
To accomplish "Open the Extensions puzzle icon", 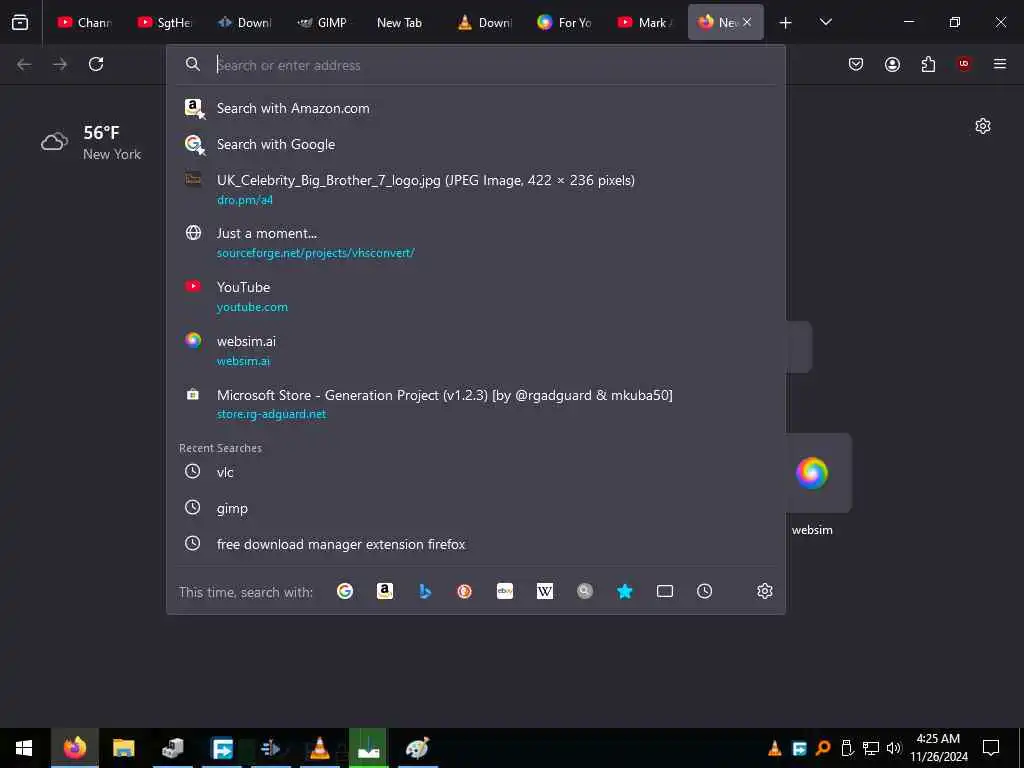I will click(928, 64).
